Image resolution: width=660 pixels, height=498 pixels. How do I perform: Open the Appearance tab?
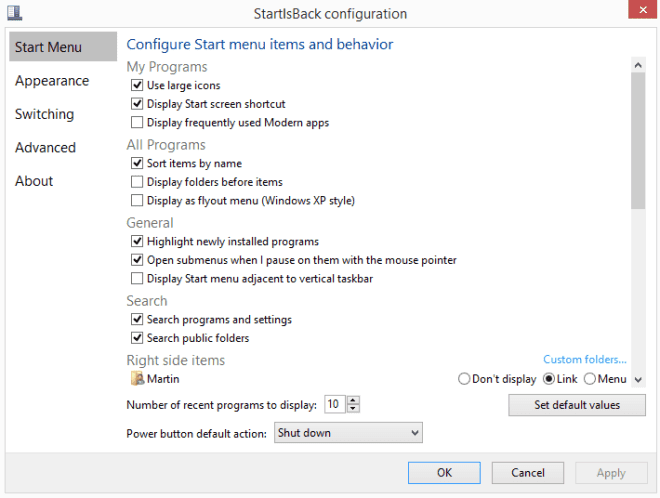(x=52, y=80)
